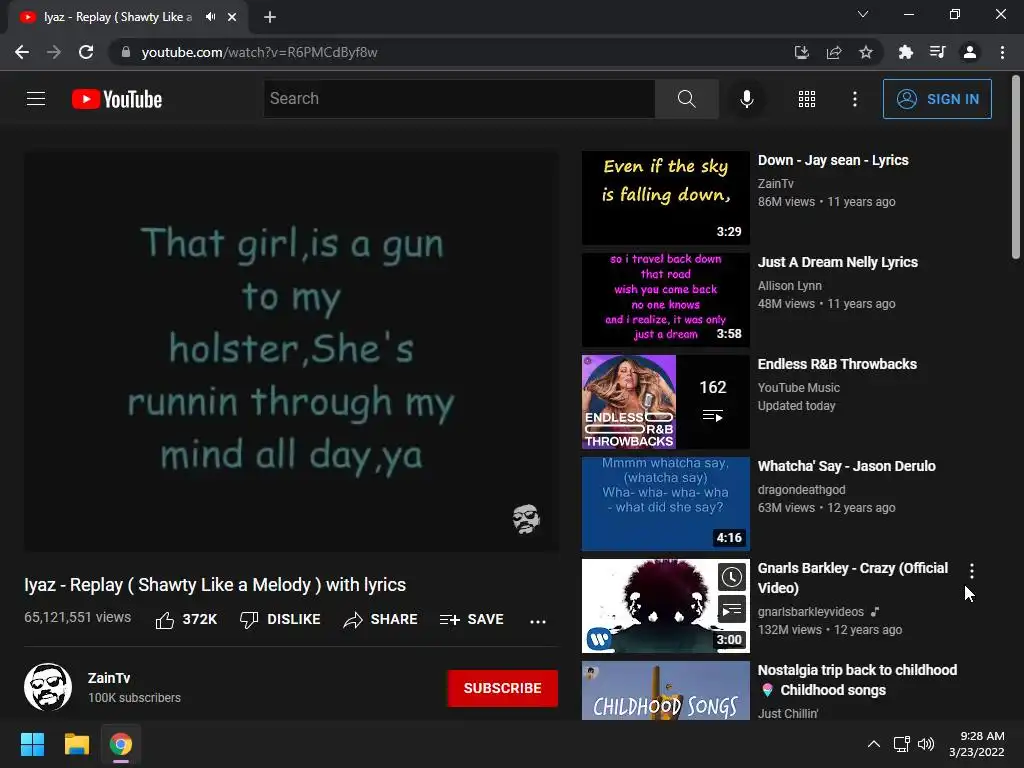Viewport: 1024px width, 768px height.
Task: Click the address bar URL
Action: click(259, 52)
